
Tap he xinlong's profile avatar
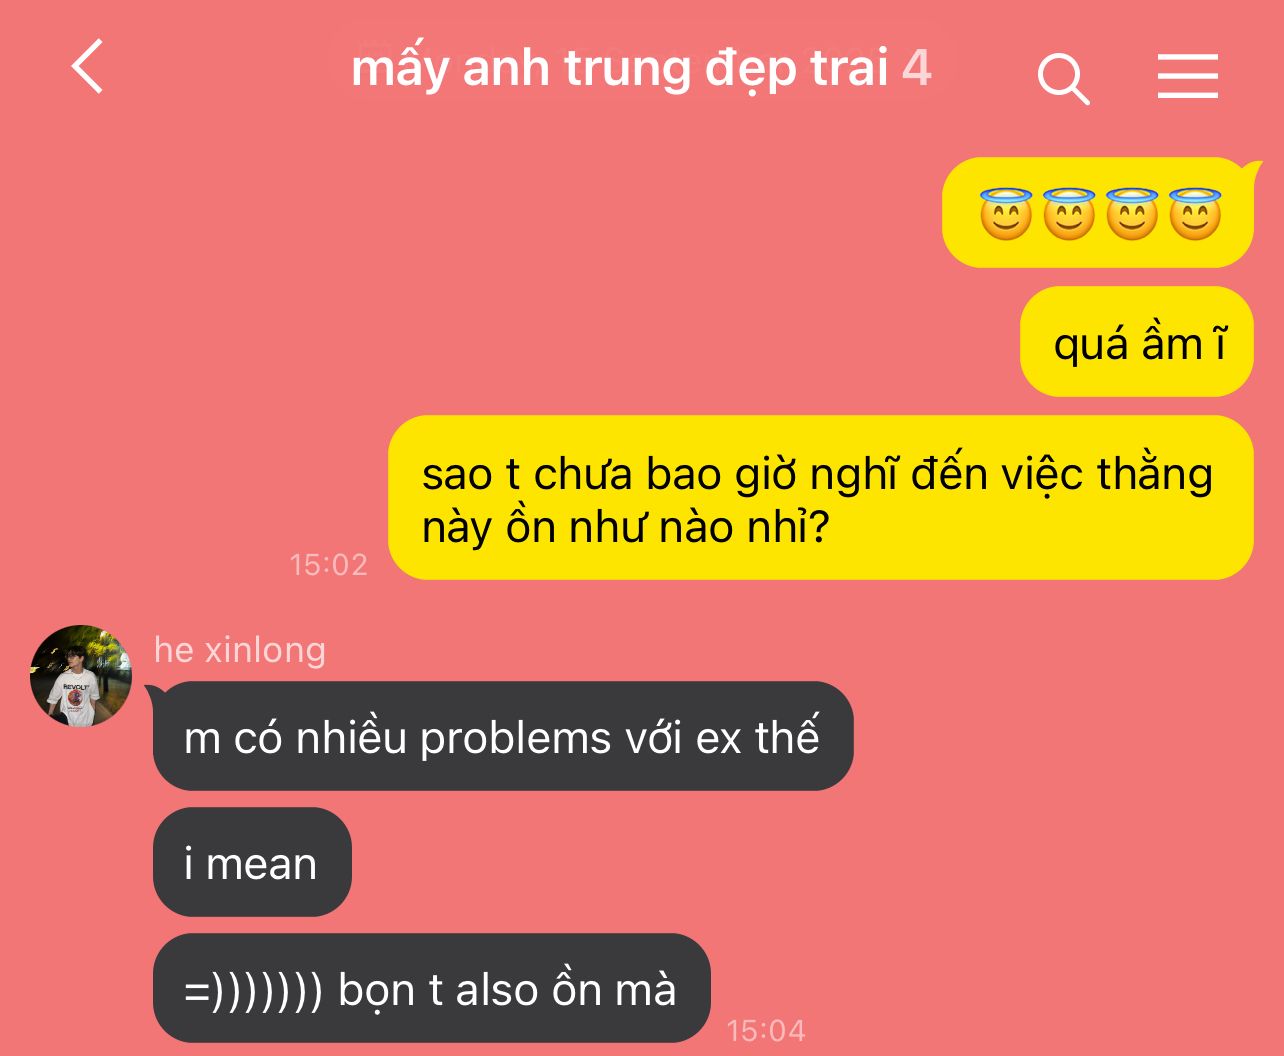[x=81, y=675]
